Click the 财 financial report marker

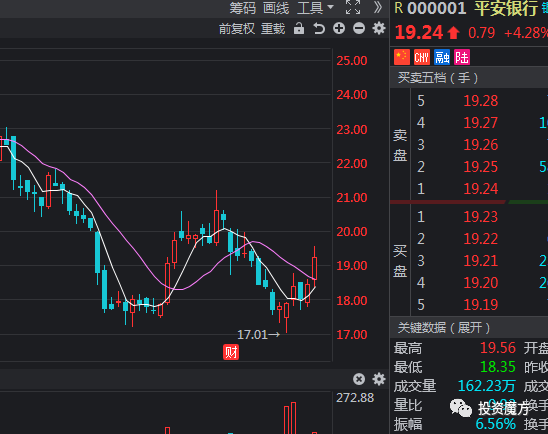[231, 352]
